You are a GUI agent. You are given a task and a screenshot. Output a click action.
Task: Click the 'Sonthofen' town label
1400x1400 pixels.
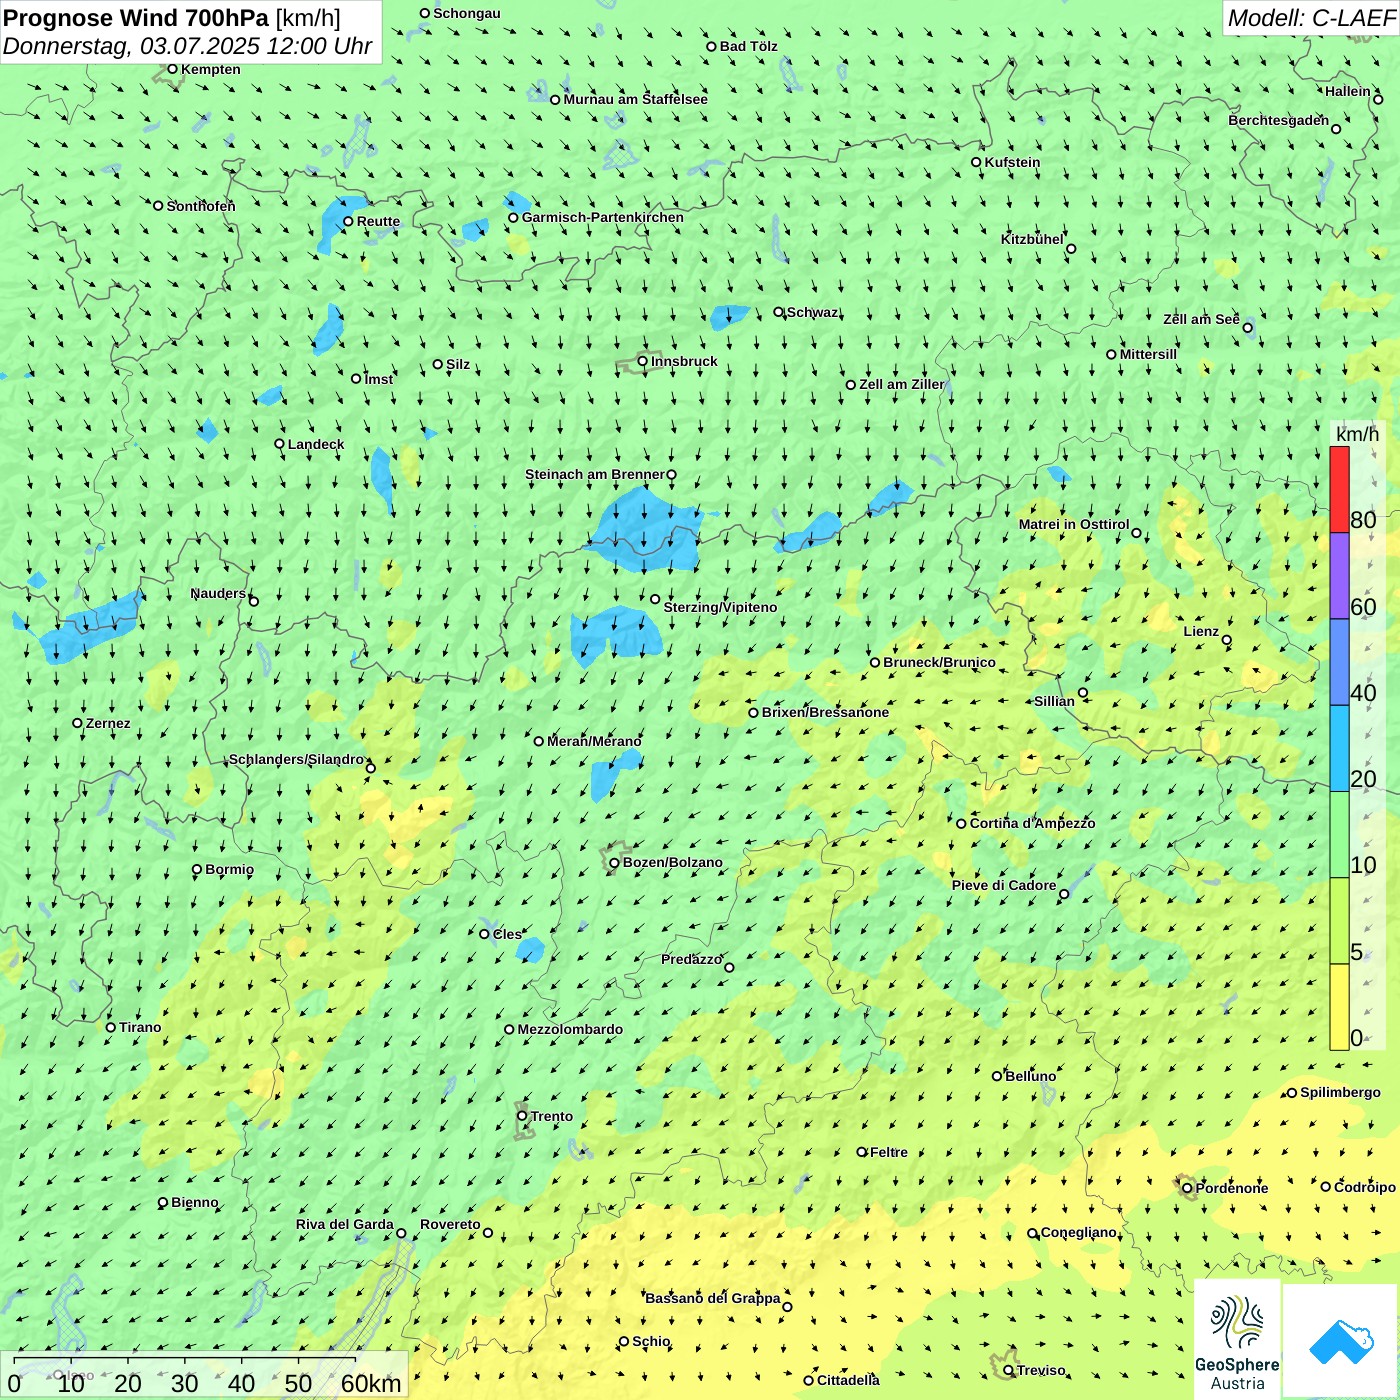click(x=201, y=206)
